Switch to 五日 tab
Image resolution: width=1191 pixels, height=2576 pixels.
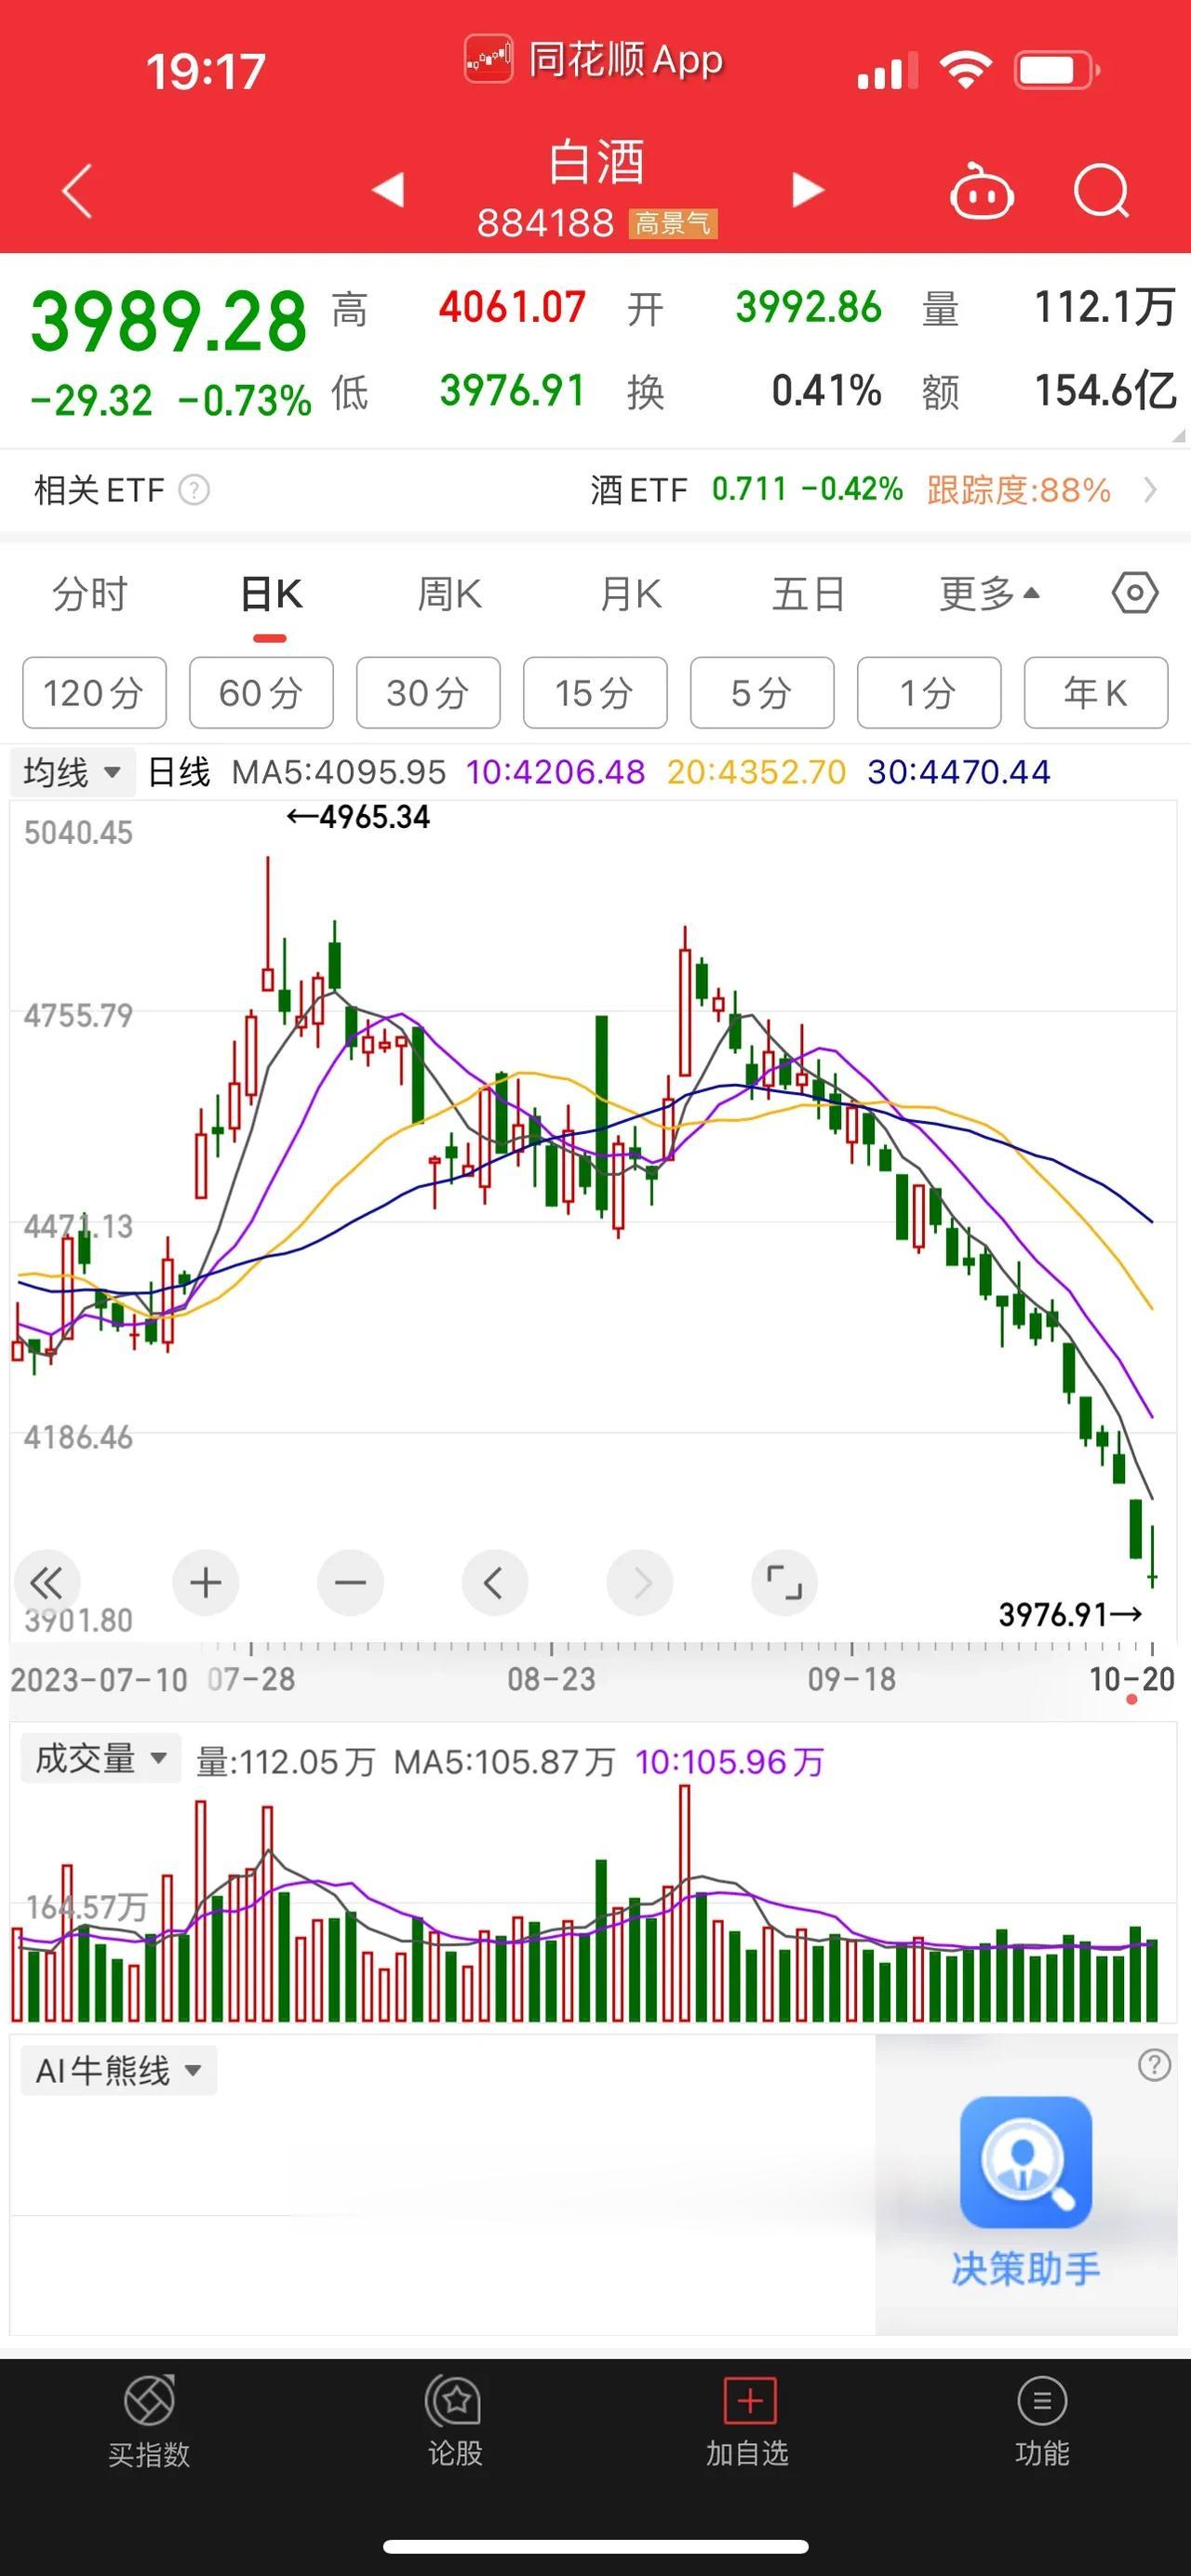point(808,594)
